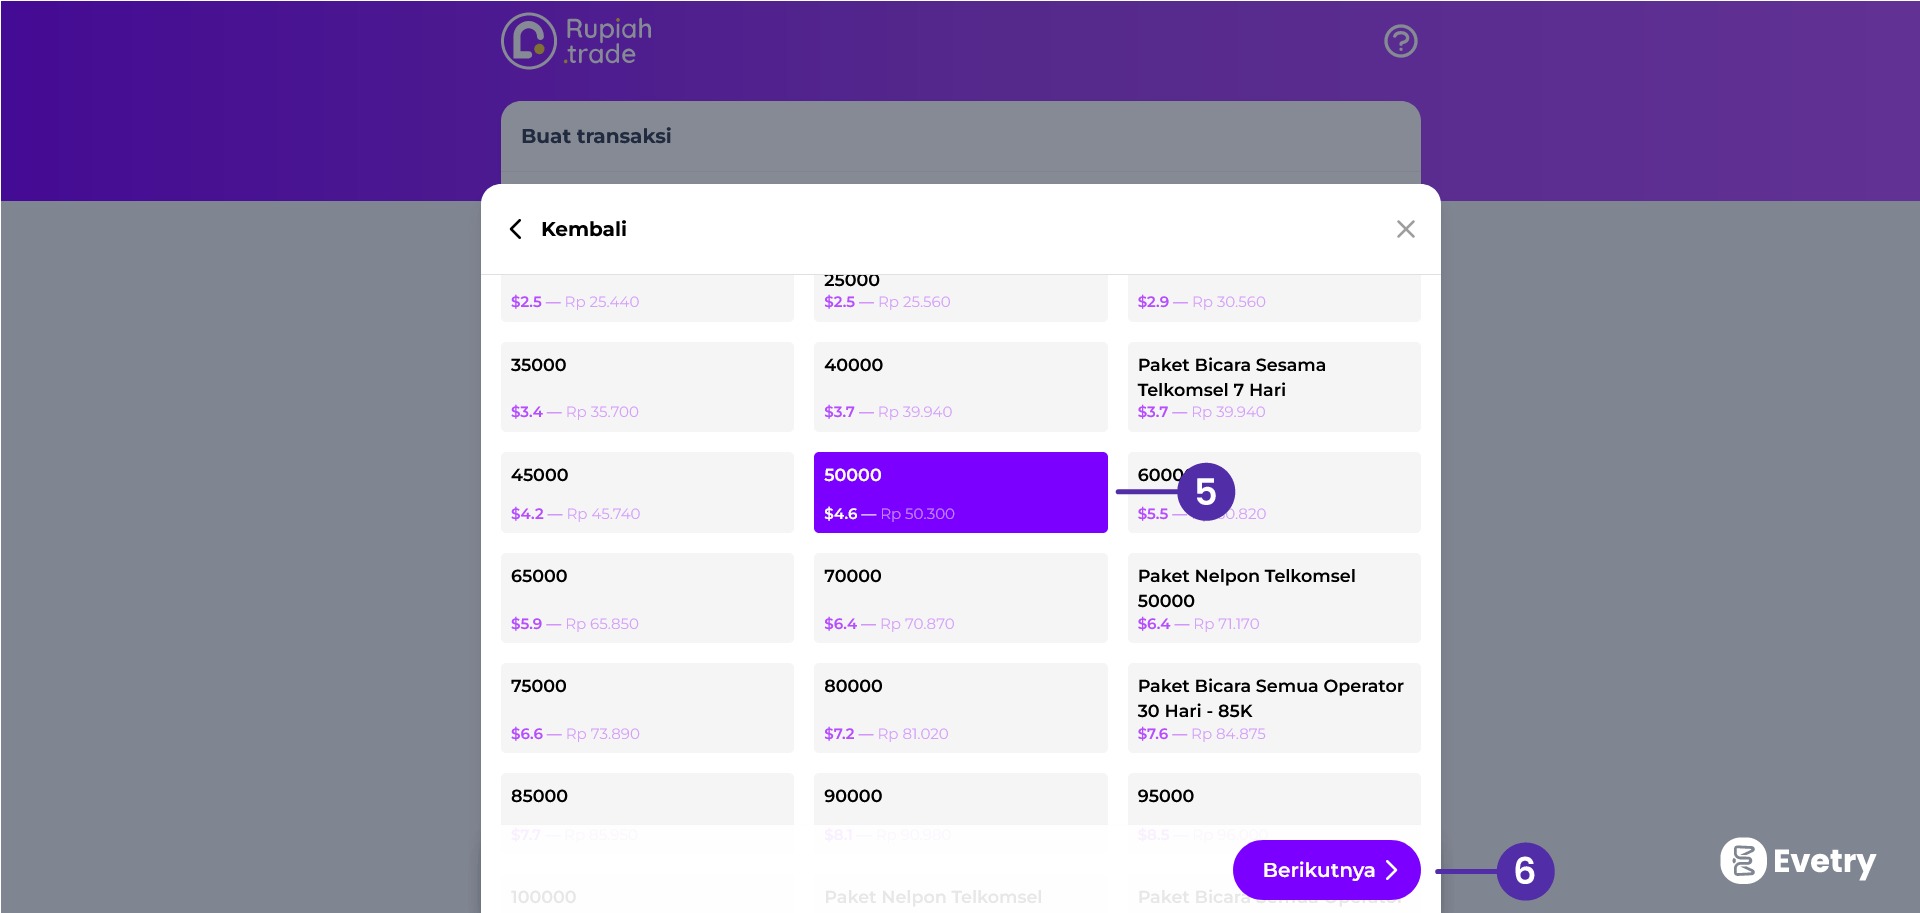
Task: Click the Rupiah.trade logo icon
Action: click(x=529, y=41)
